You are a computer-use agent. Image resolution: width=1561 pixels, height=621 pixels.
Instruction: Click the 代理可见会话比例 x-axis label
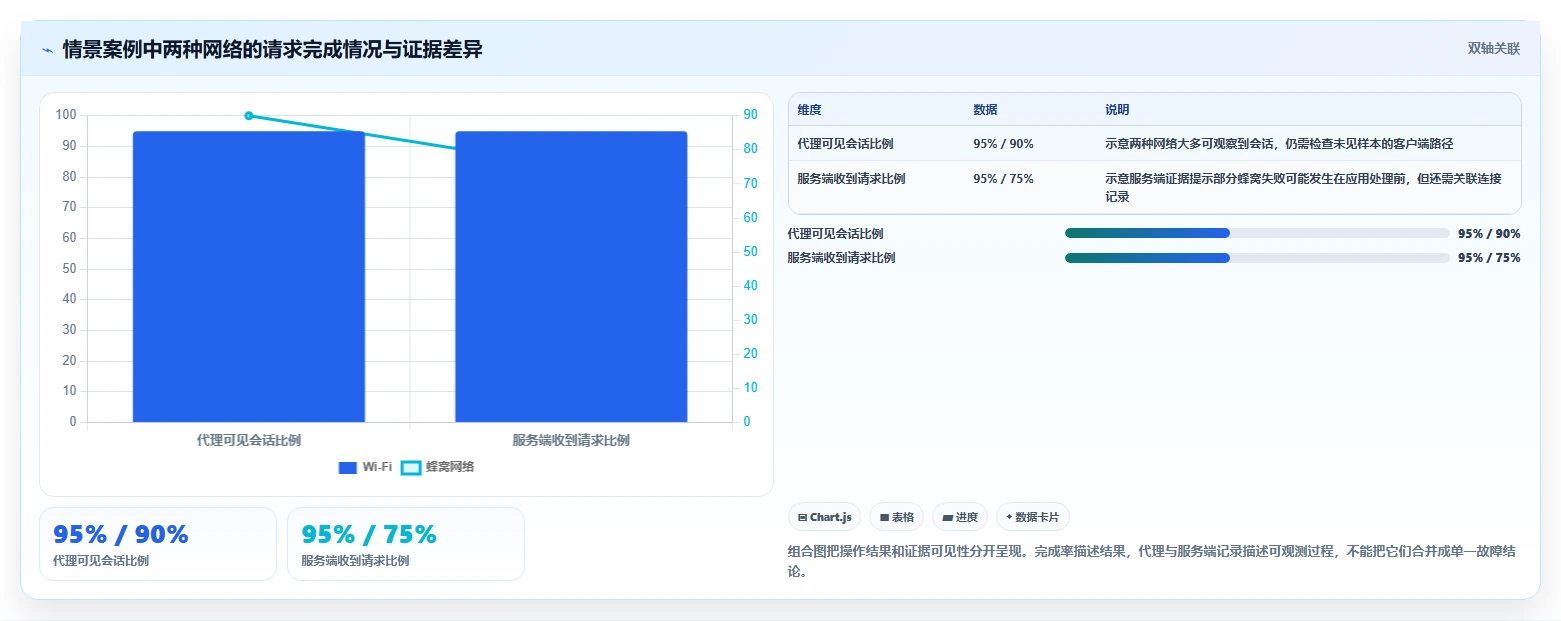coord(249,440)
